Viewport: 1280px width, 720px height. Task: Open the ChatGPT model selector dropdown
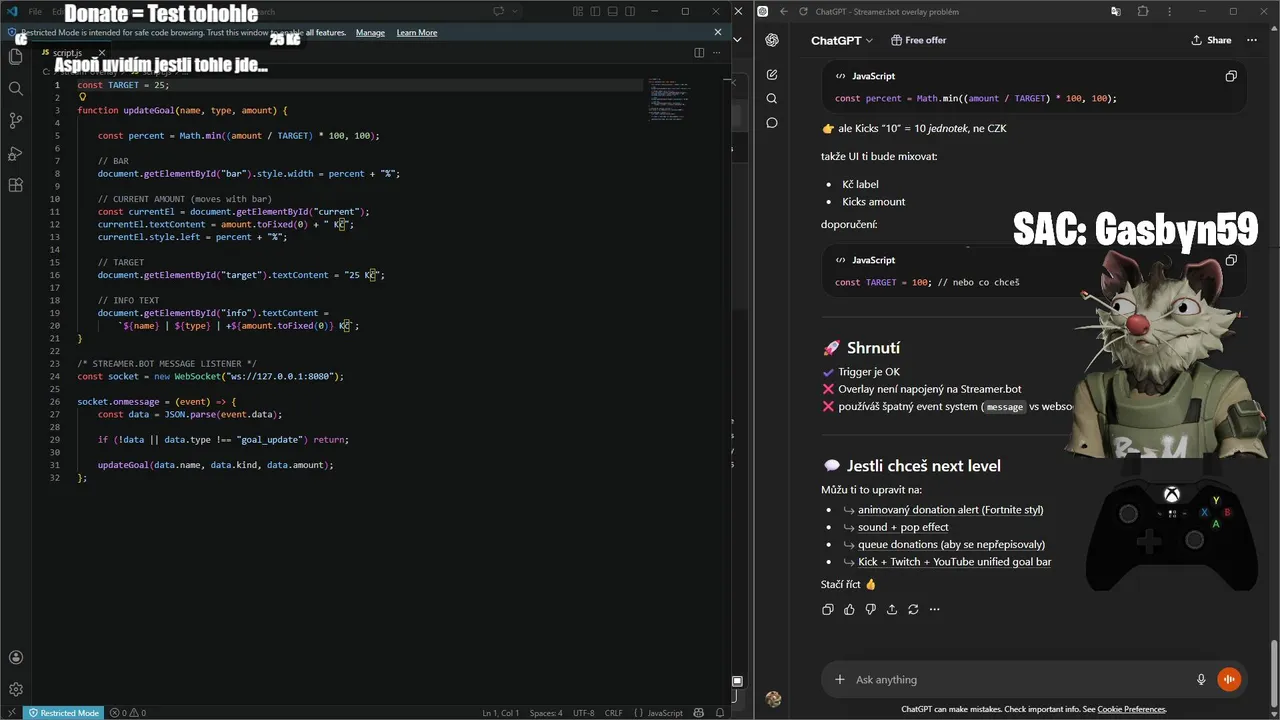[842, 40]
